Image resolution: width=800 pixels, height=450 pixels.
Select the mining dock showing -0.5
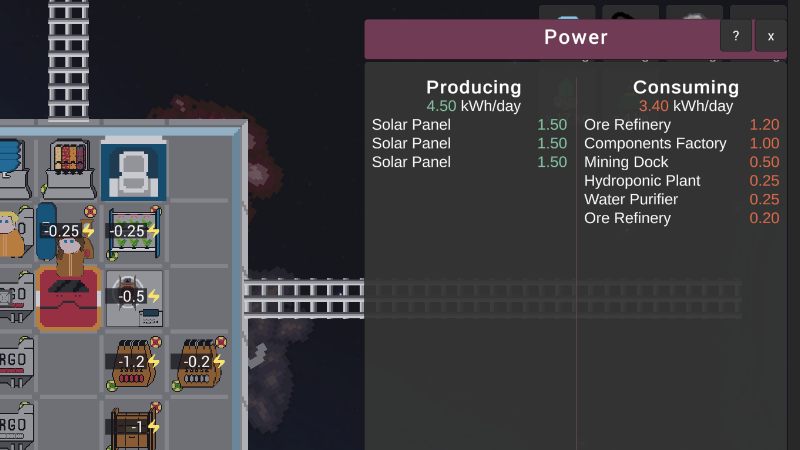click(x=134, y=298)
